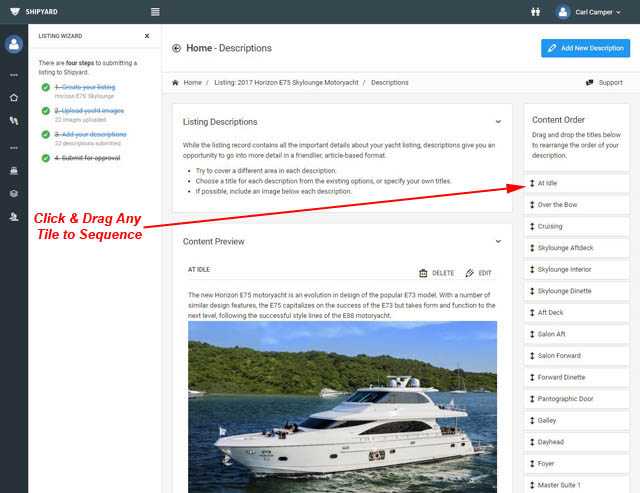Image resolution: width=640 pixels, height=493 pixels.
Task: Click the stacked box icon in sidebar
Action: pos(14,193)
